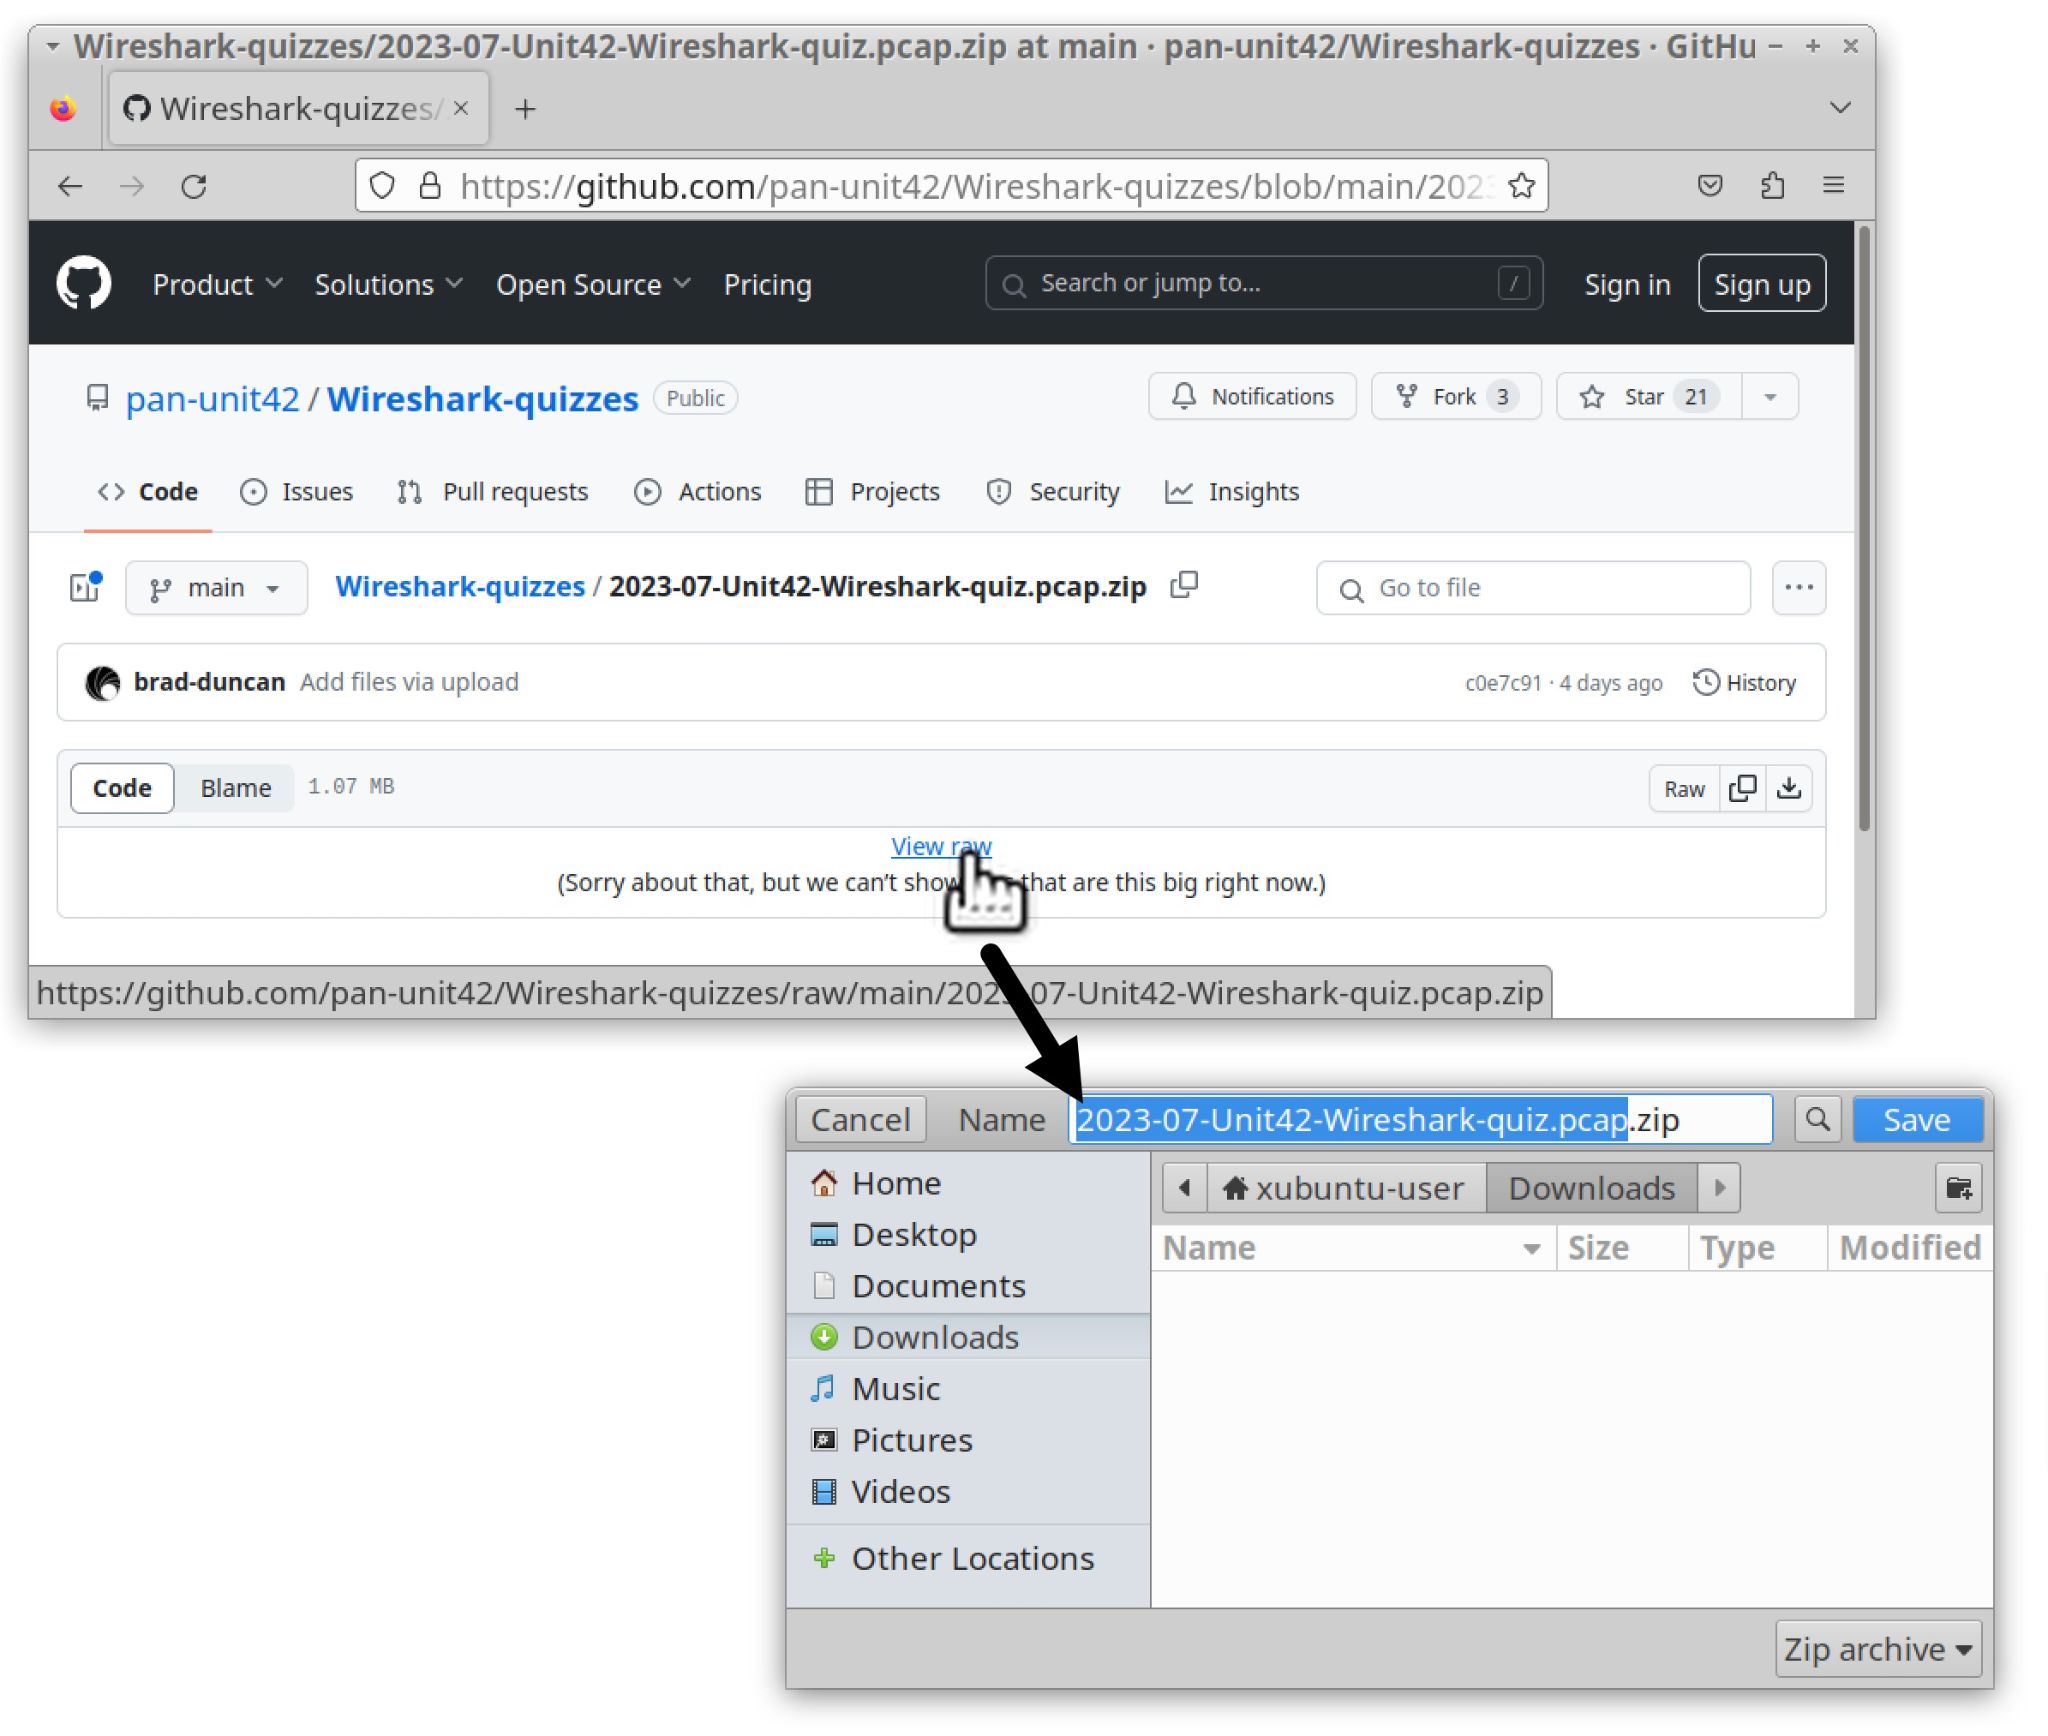Select the Code repository tab
The width and height of the screenshot is (2048, 1736).
147,492
